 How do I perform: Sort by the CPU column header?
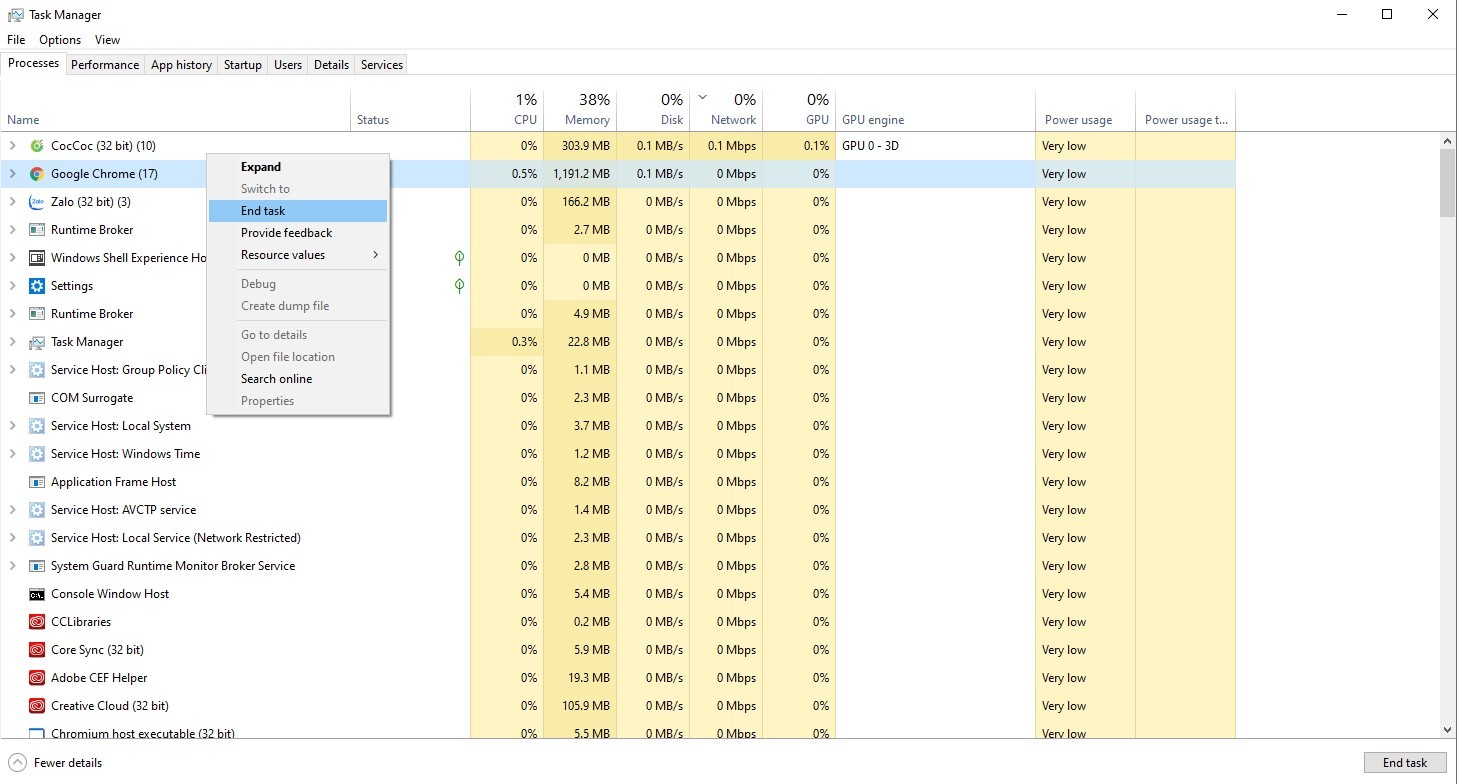(x=507, y=110)
